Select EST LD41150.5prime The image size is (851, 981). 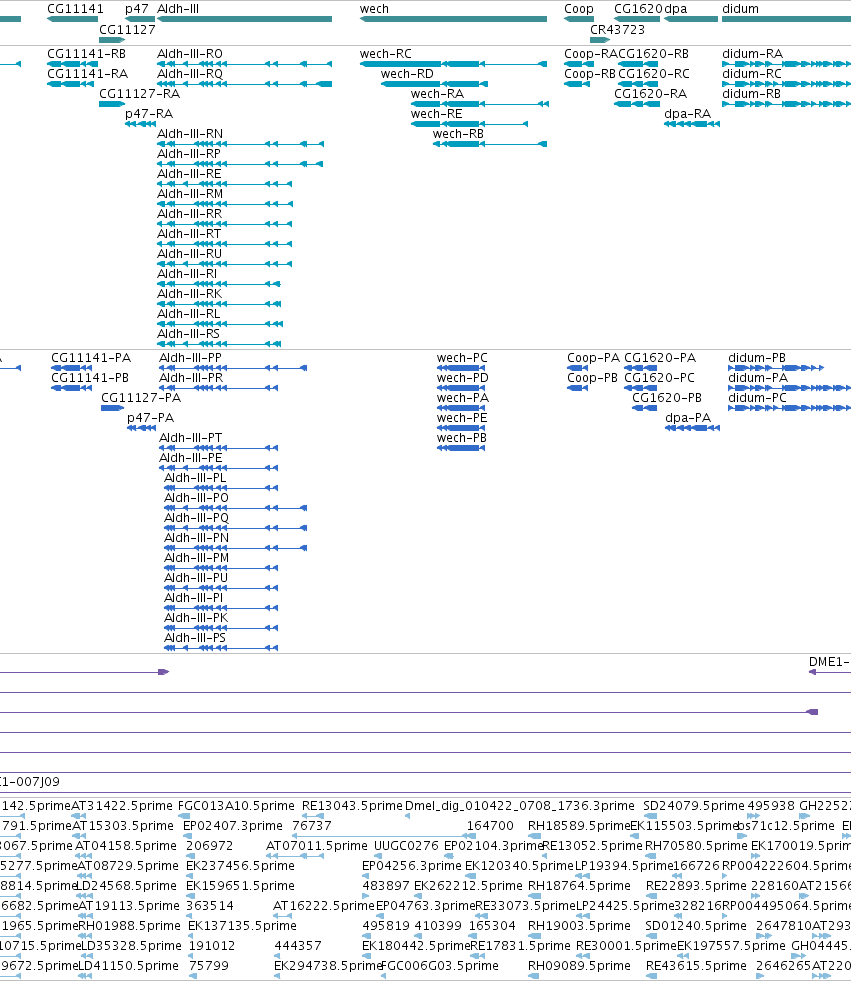128,966
